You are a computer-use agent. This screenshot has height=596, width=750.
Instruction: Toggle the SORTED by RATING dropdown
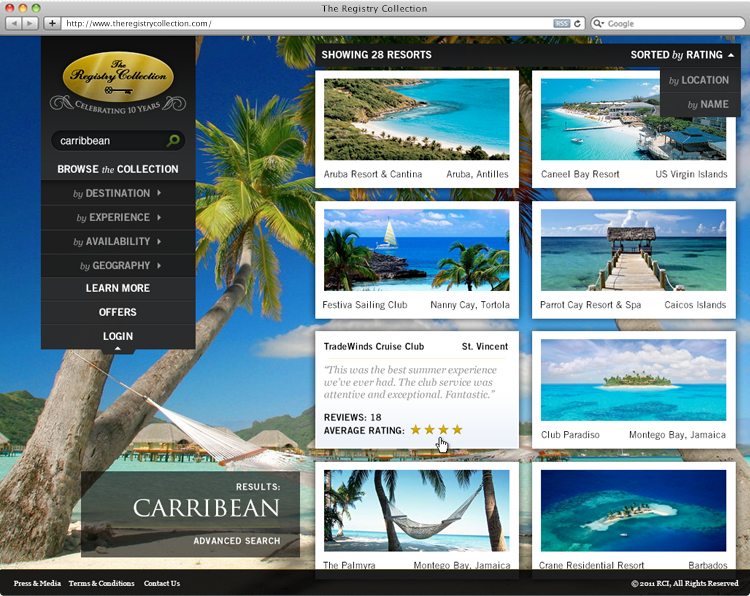(682, 55)
